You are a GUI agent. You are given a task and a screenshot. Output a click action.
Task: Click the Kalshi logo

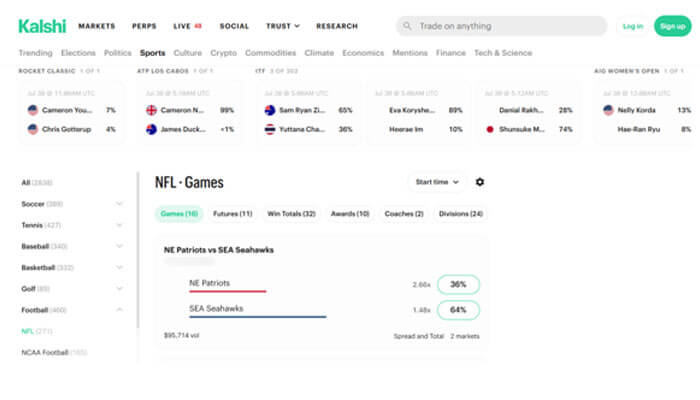[x=42, y=26]
